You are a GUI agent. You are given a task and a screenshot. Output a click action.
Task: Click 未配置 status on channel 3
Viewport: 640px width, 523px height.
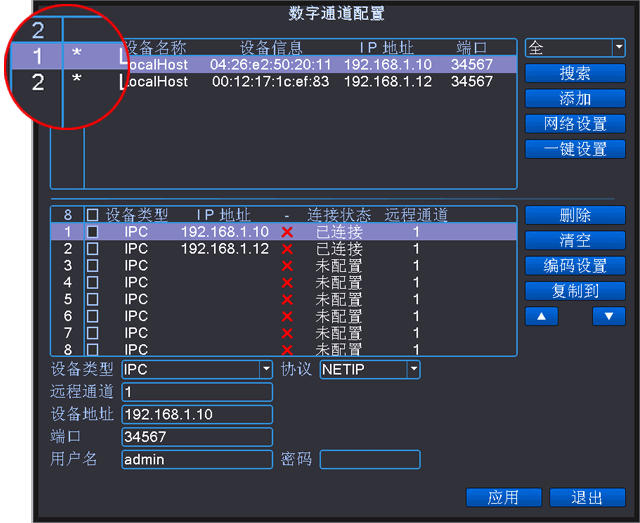(x=339, y=266)
